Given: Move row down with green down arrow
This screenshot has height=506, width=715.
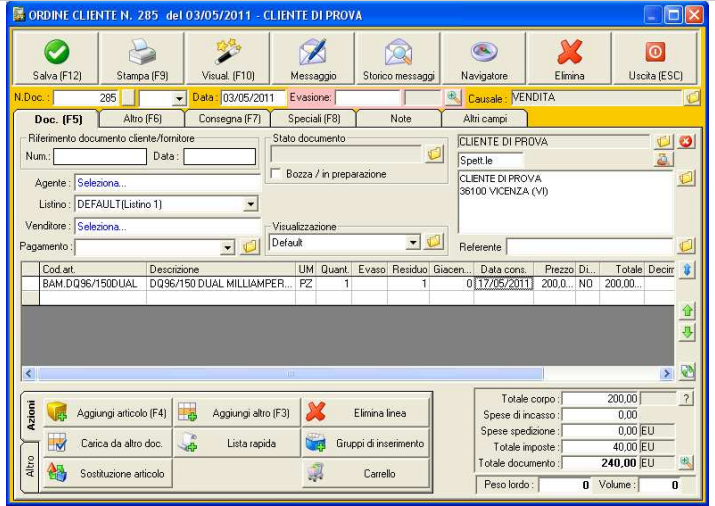Looking at the screenshot, I should pos(687,332).
